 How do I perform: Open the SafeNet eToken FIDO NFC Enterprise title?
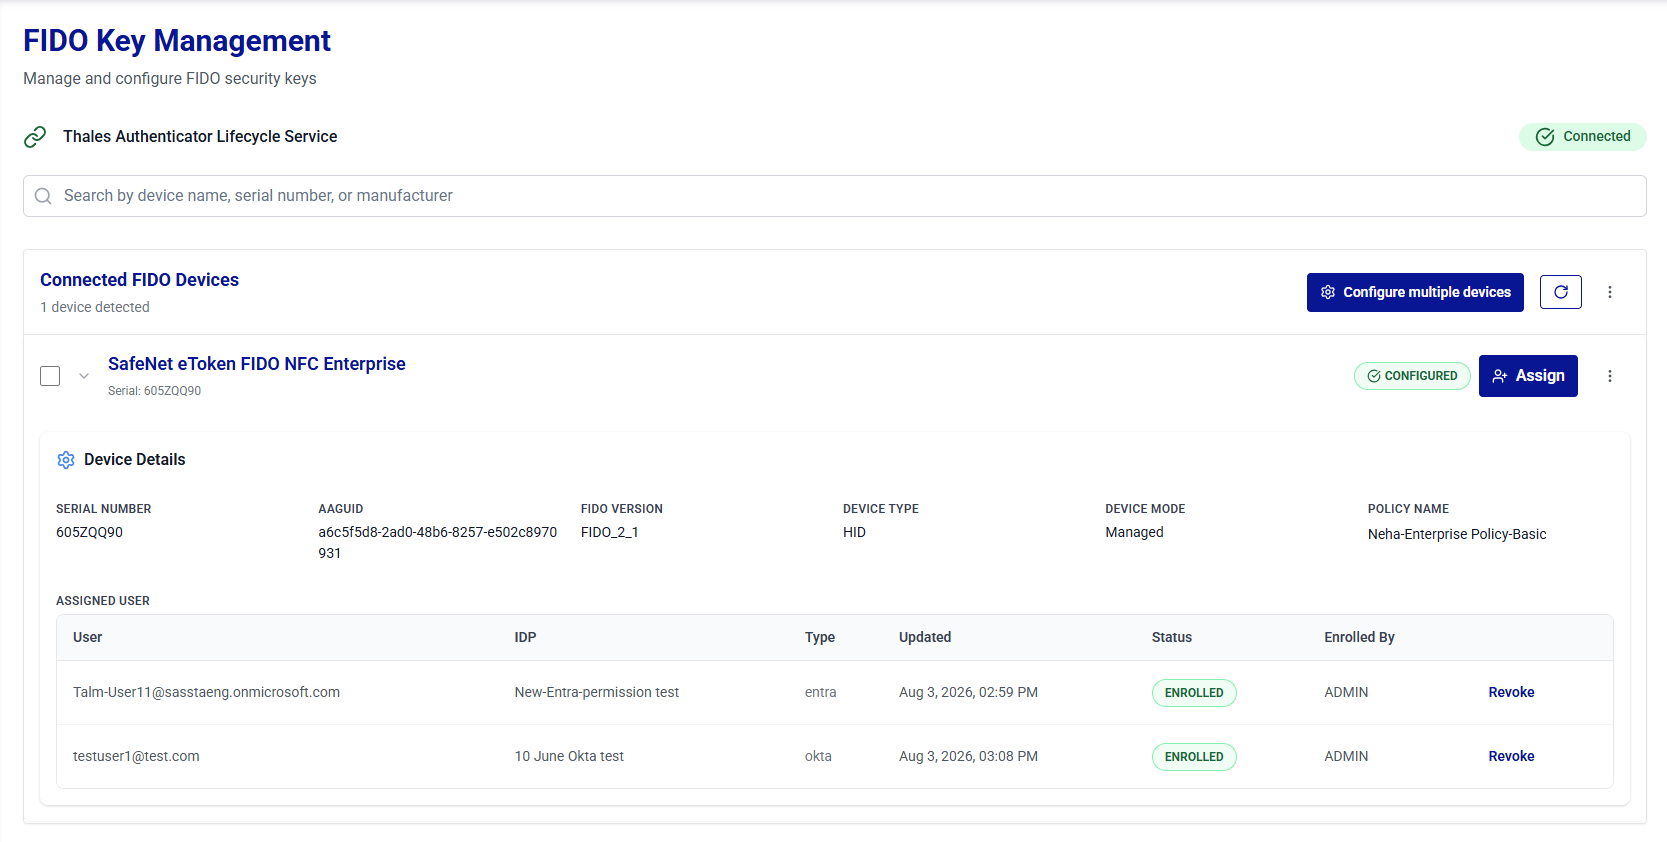tap(257, 364)
